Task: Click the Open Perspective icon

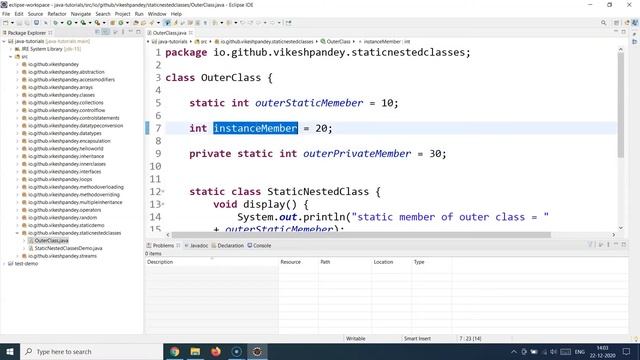Action: [x=616, y=23]
